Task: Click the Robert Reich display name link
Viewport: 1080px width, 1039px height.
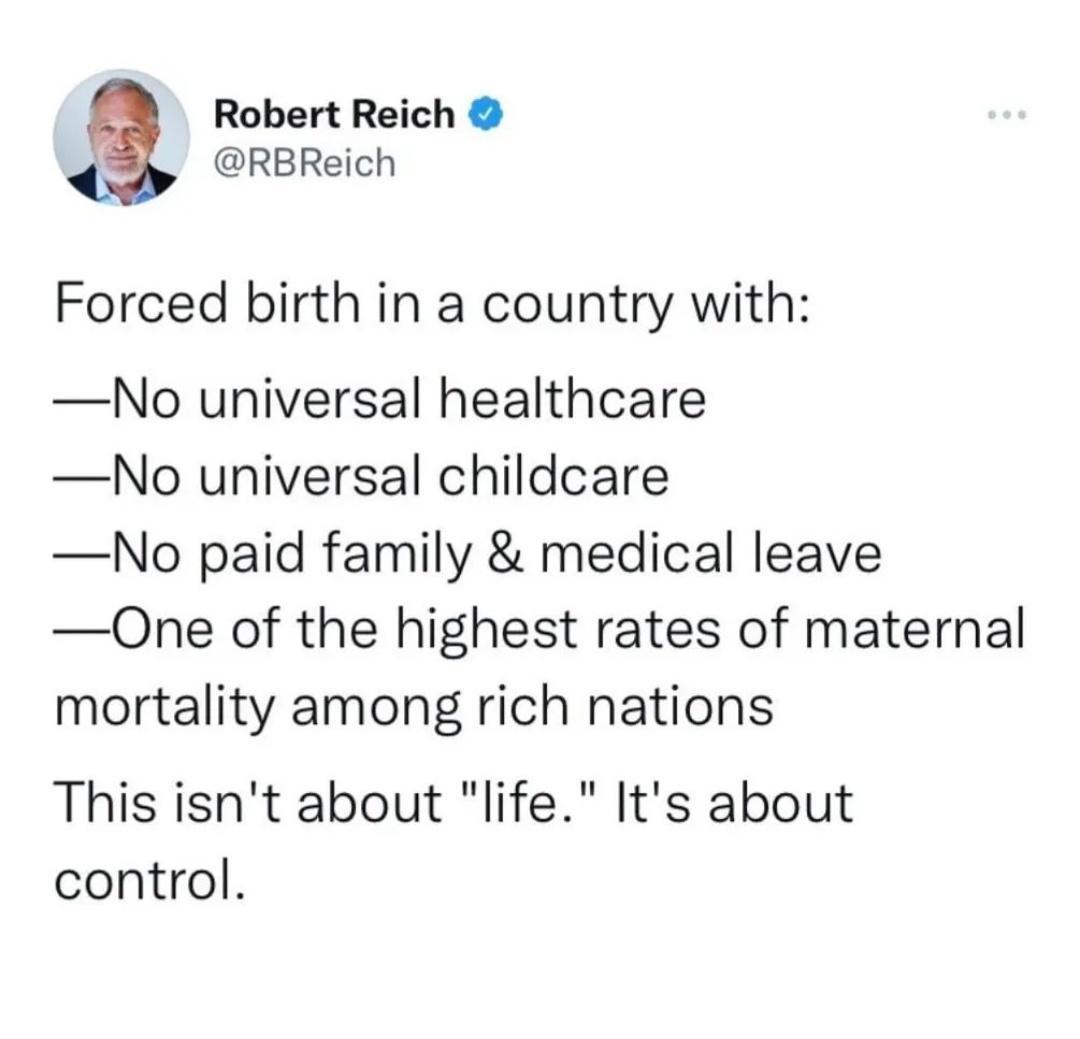Action: coord(332,113)
